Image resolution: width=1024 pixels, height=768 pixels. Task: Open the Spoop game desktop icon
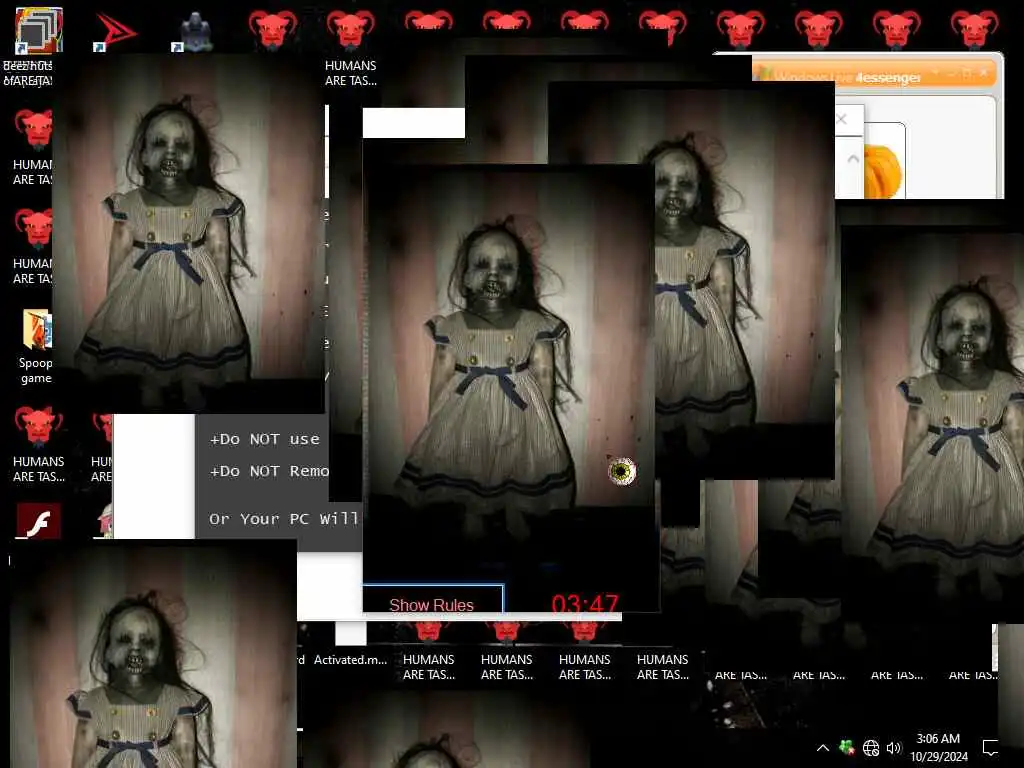(x=37, y=347)
